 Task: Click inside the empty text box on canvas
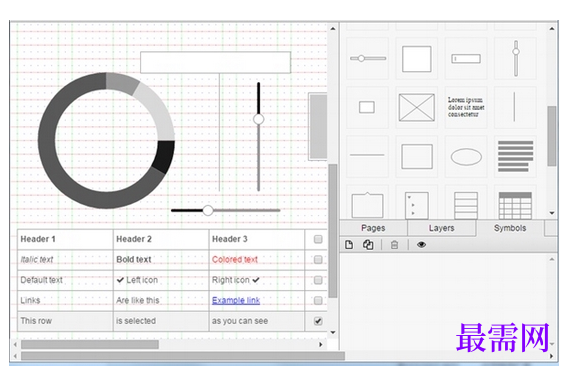tap(216, 62)
